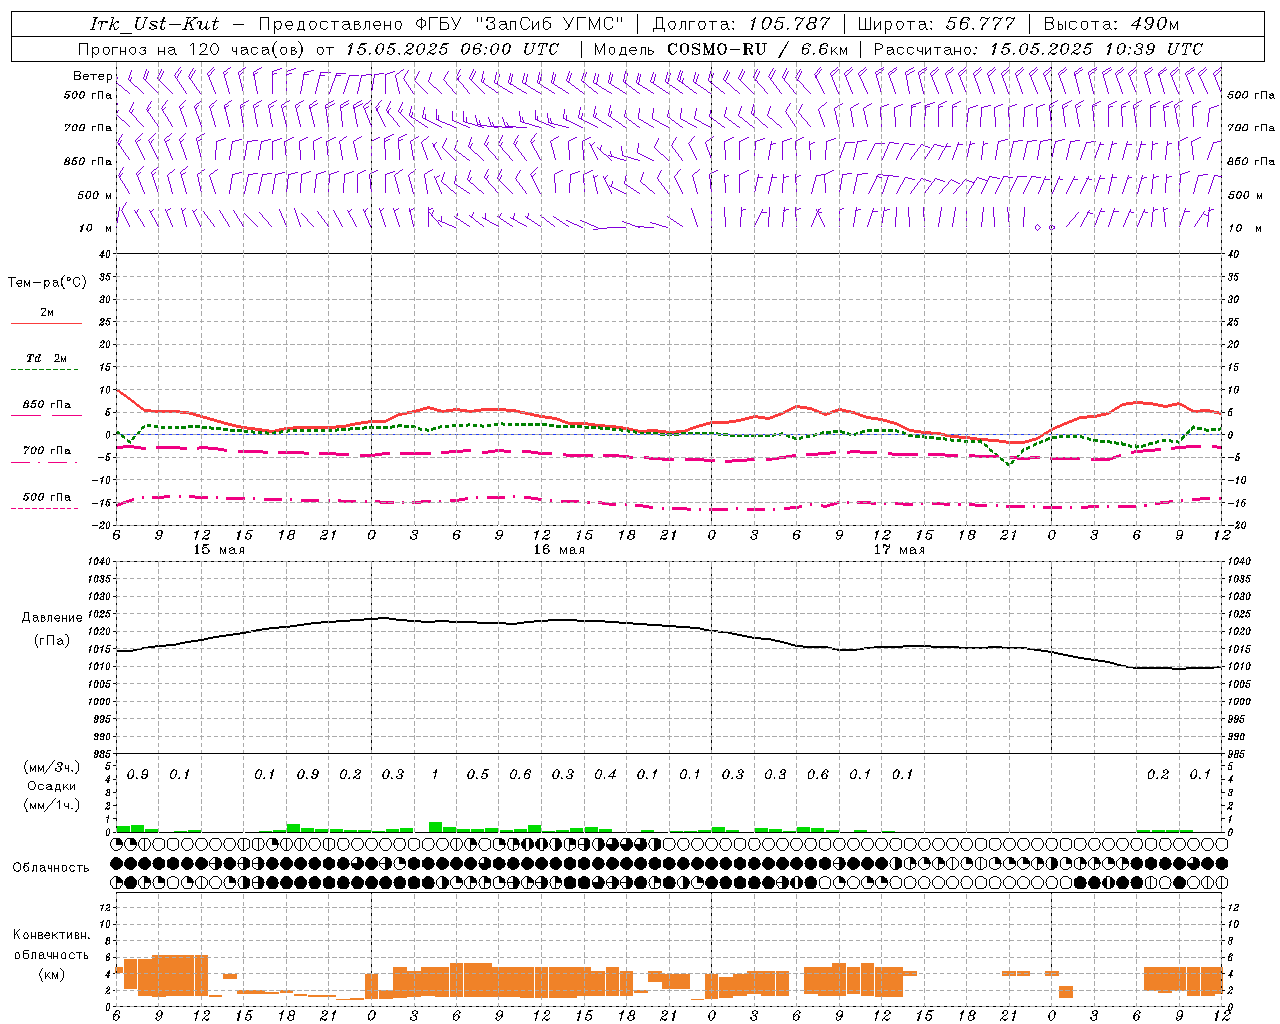Viewport: 1280px width, 1024px height.
Task: Click the forecast label Прогноз на 120 часа(ов)
Action: point(191,49)
